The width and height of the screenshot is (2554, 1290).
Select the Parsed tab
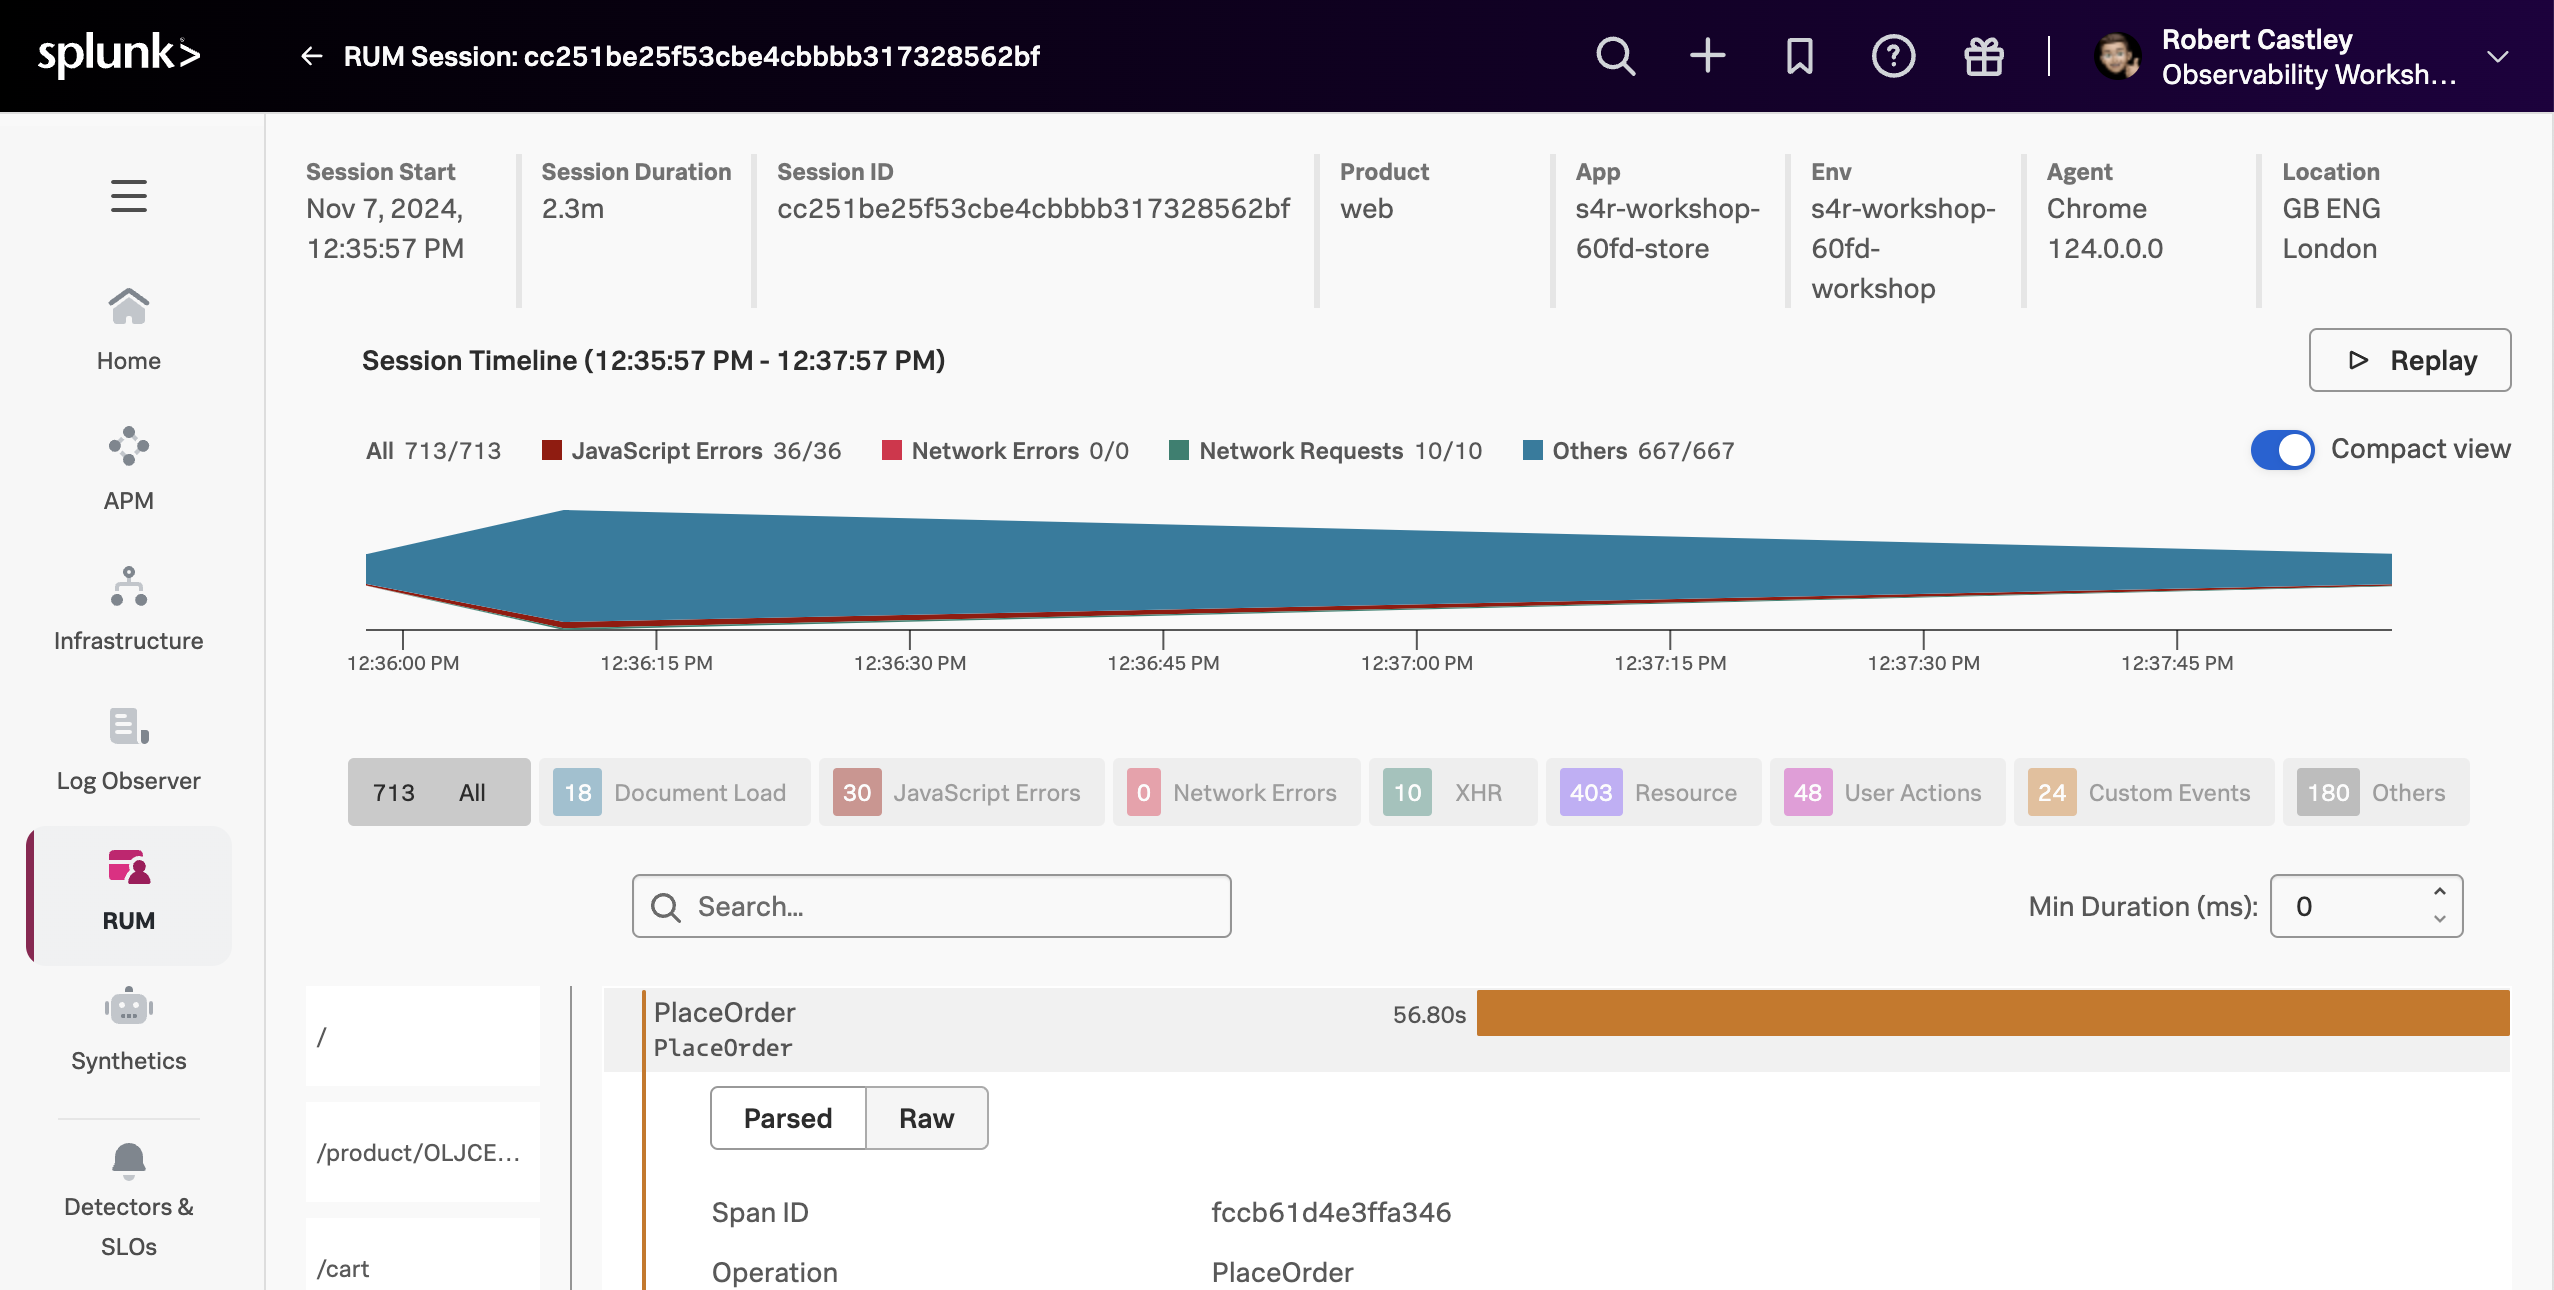pyautogui.click(x=788, y=1118)
